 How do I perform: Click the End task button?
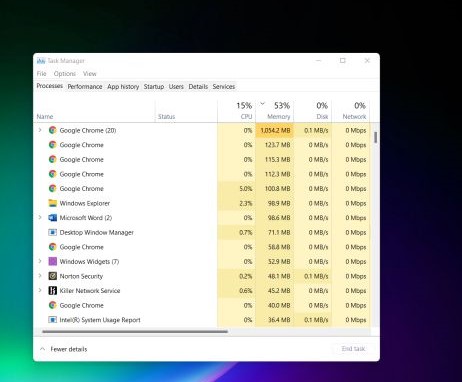coord(353,349)
